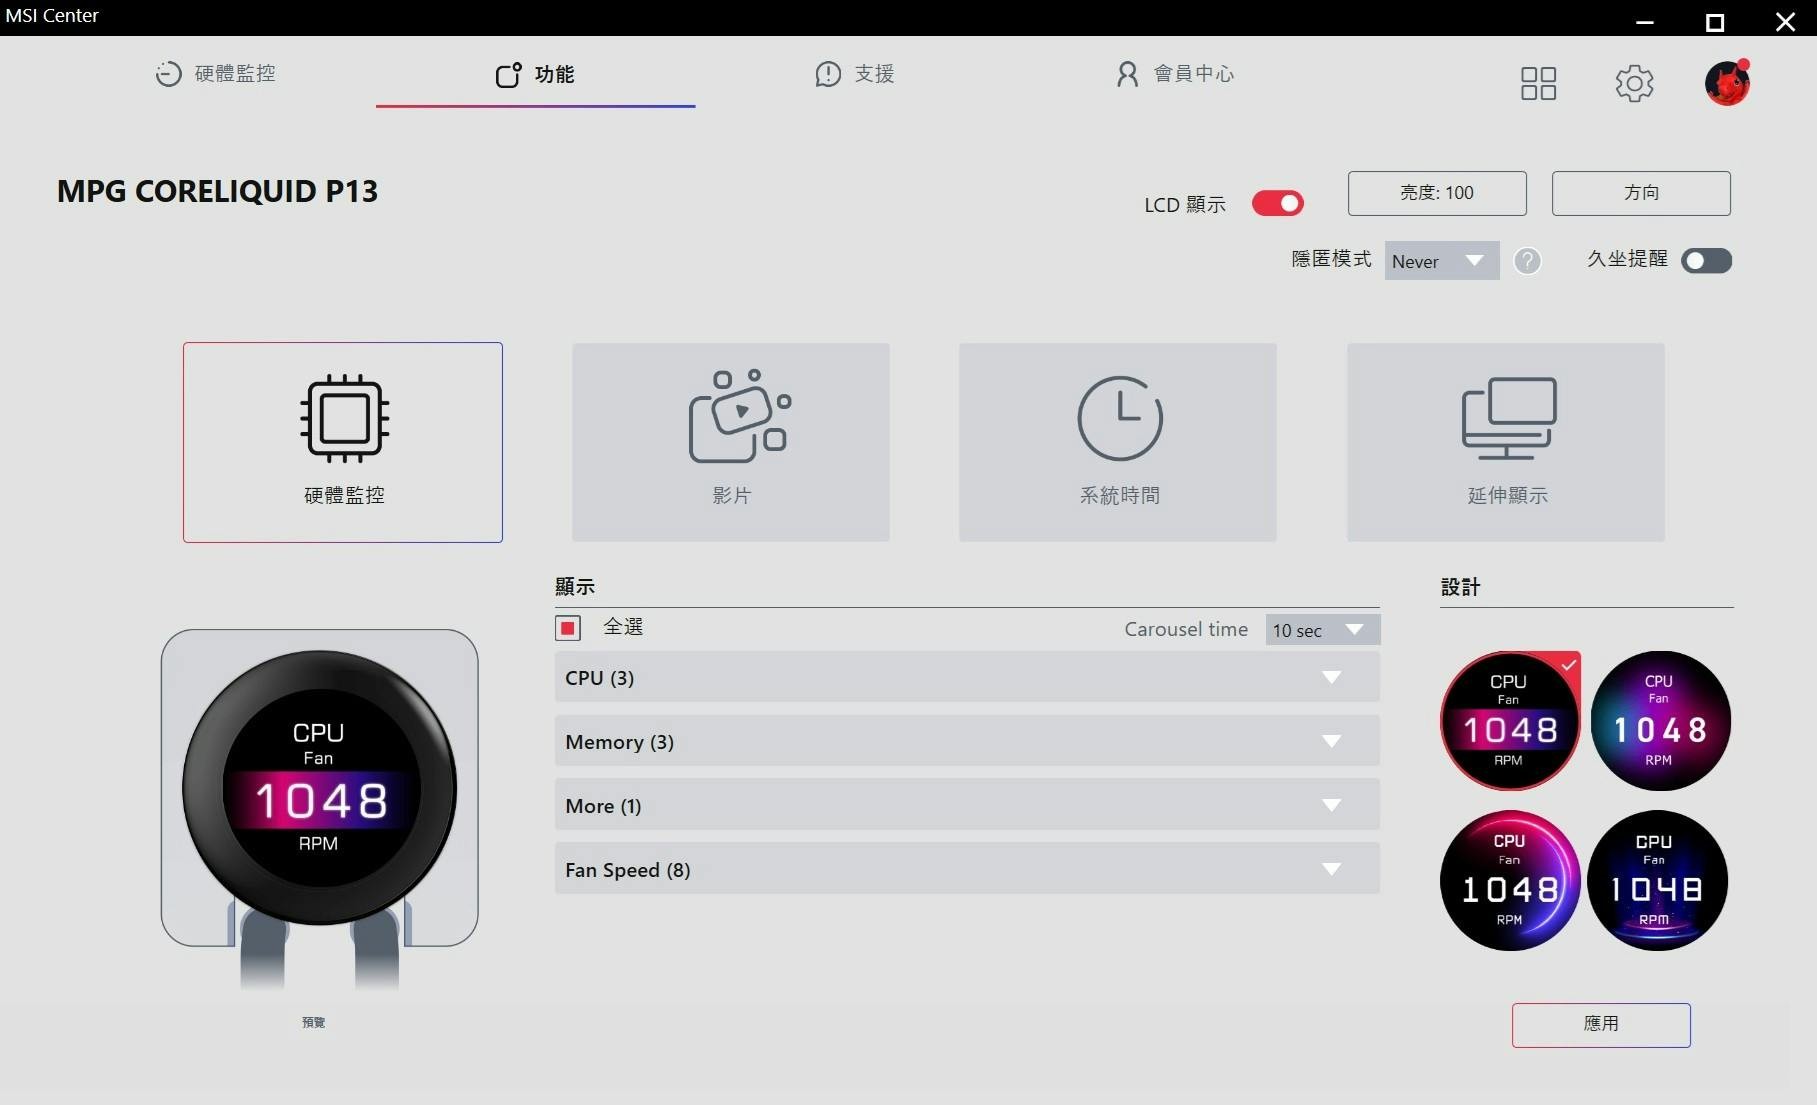Expand the Memory (3) section
The height and width of the screenshot is (1105, 1817).
967,741
